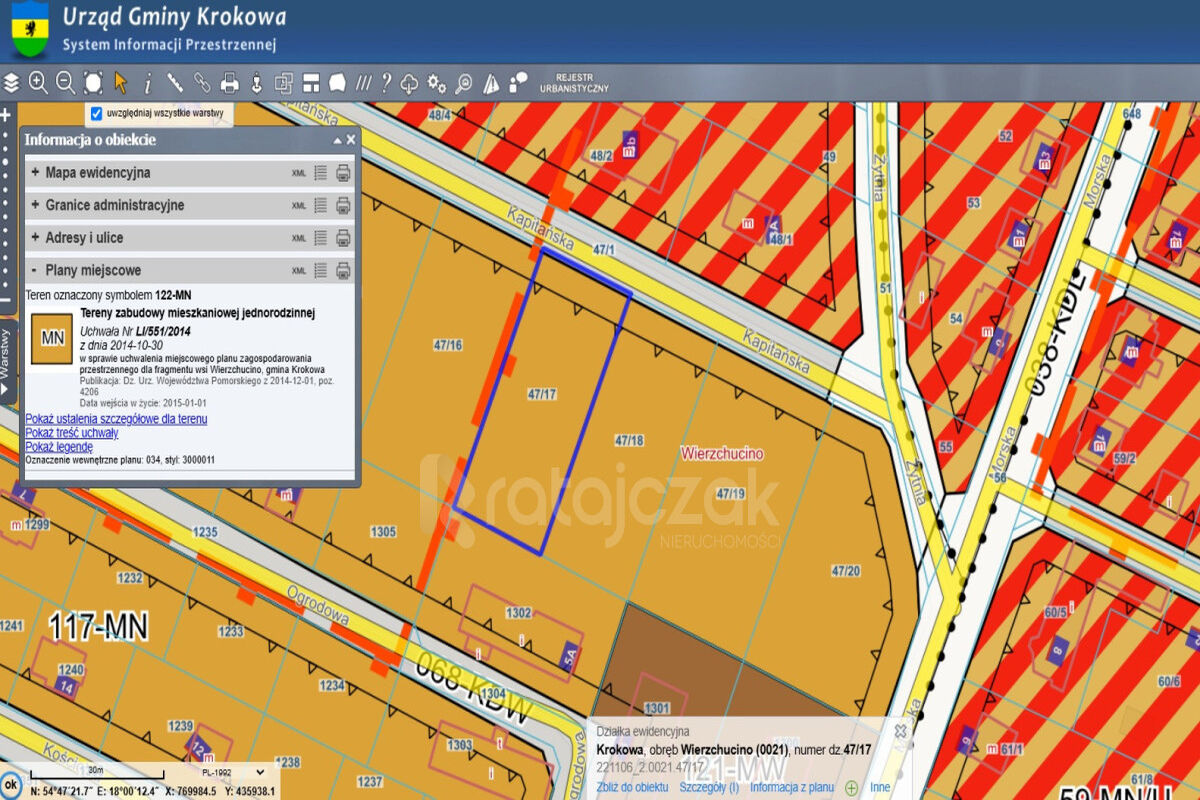Viewport: 1200px width, 800px height.
Task: Click 'Pokaż ustalenia szczegółowe dla terenu' link
Action: pos(116,419)
